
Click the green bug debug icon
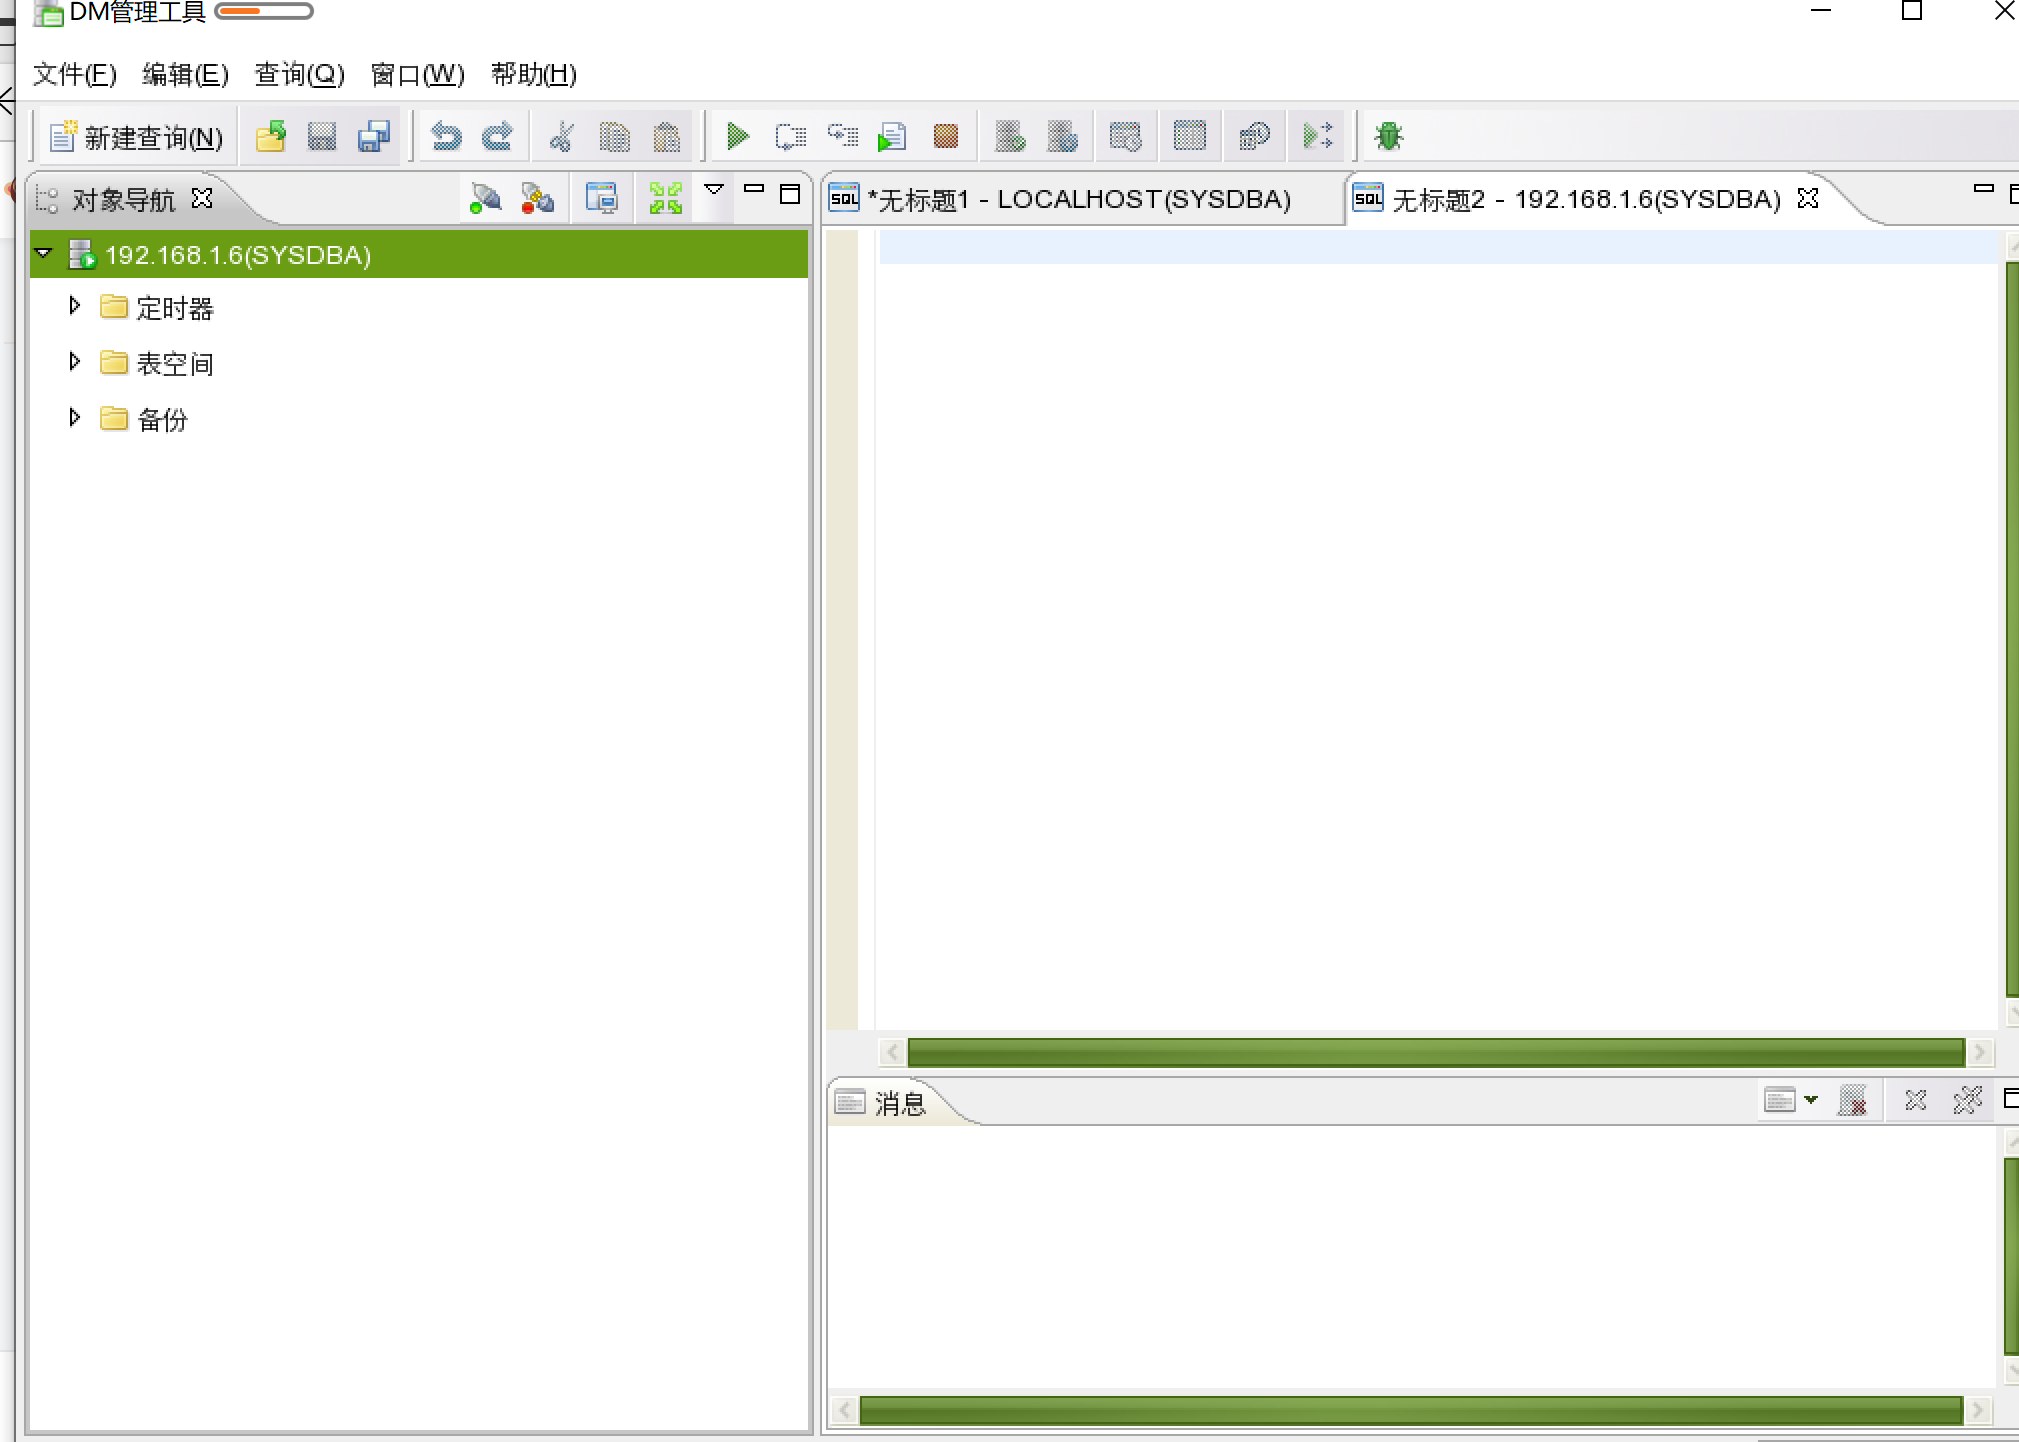[1388, 136]
